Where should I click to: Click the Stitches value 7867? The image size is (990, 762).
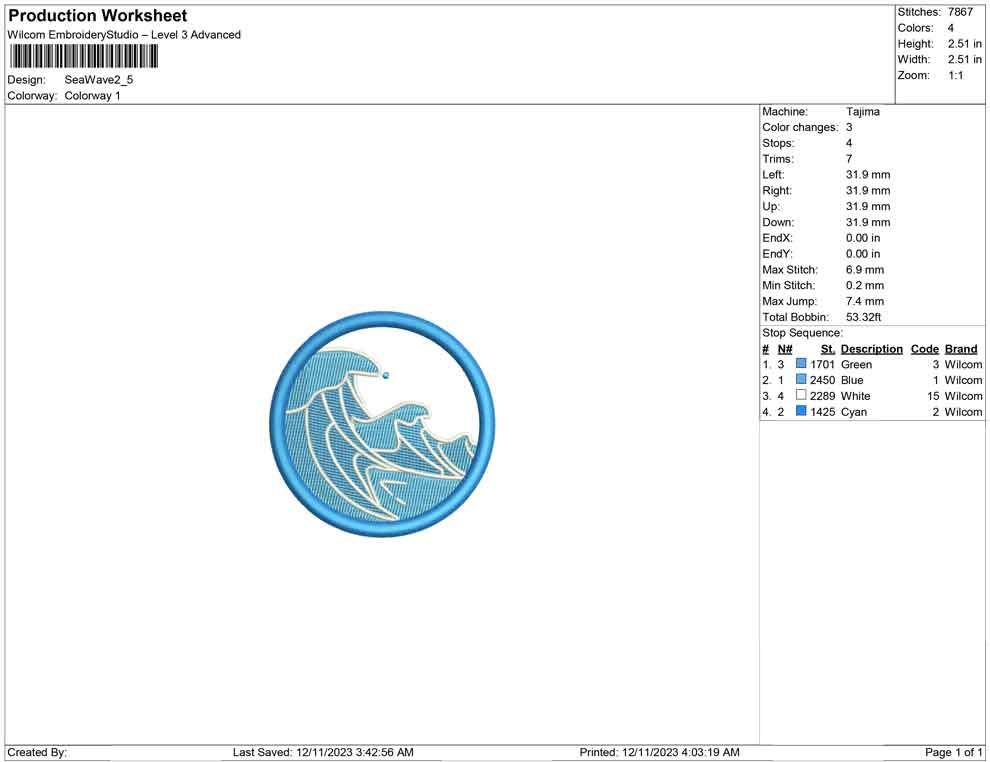[x=960, y=12]
